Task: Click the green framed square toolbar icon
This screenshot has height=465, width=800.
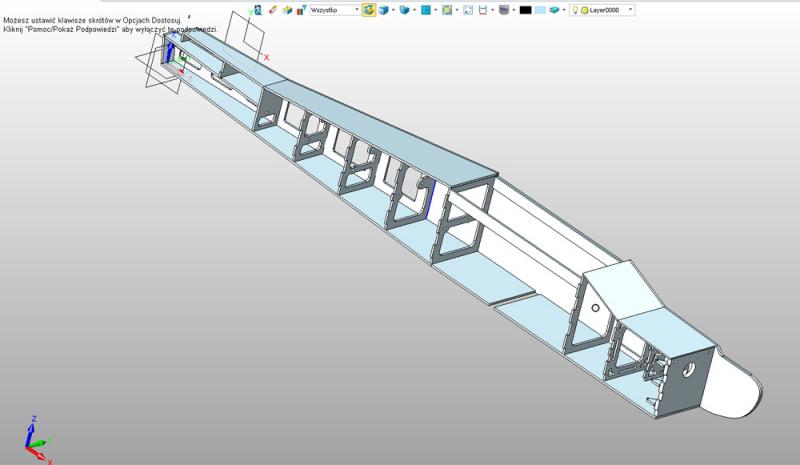Action: pos(445,9)
